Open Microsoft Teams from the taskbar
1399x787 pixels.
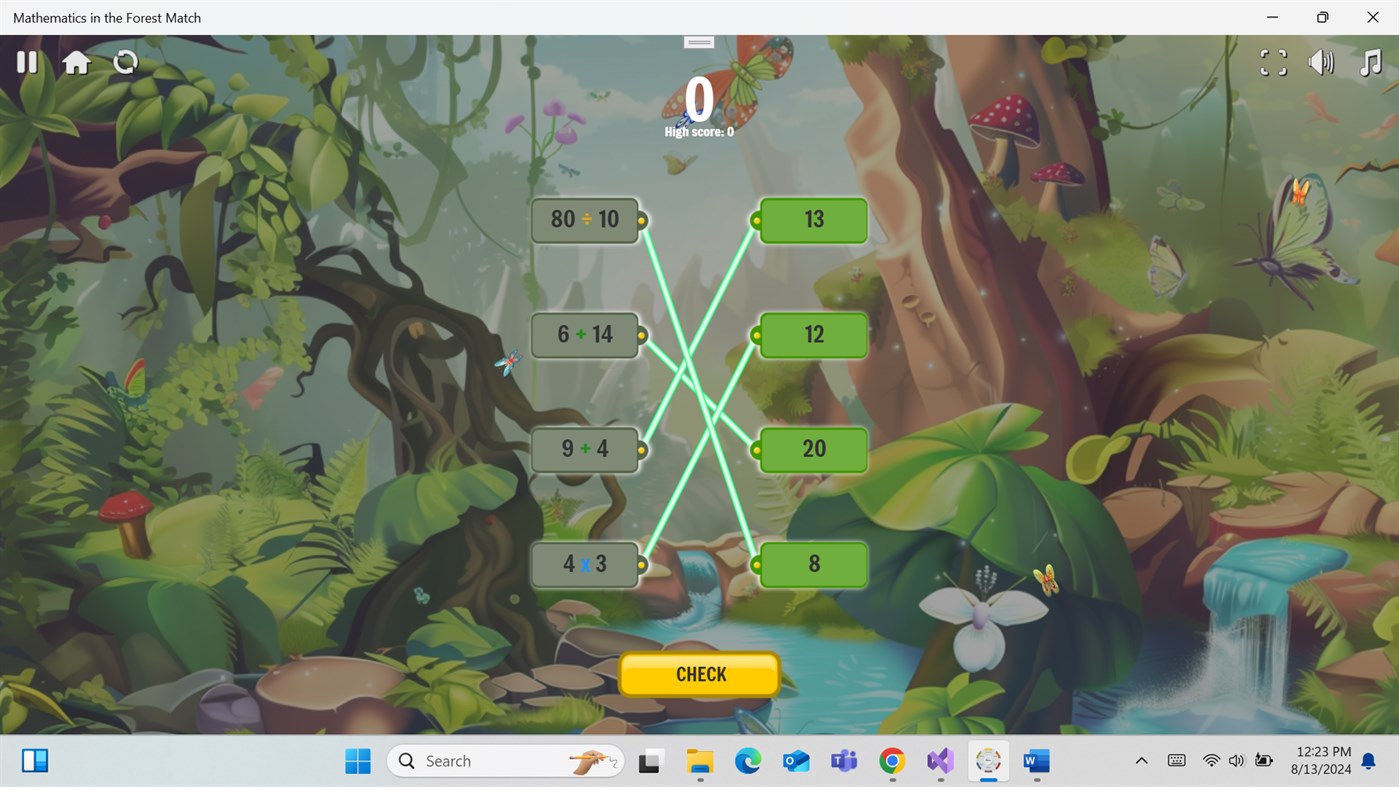[844, 761]
